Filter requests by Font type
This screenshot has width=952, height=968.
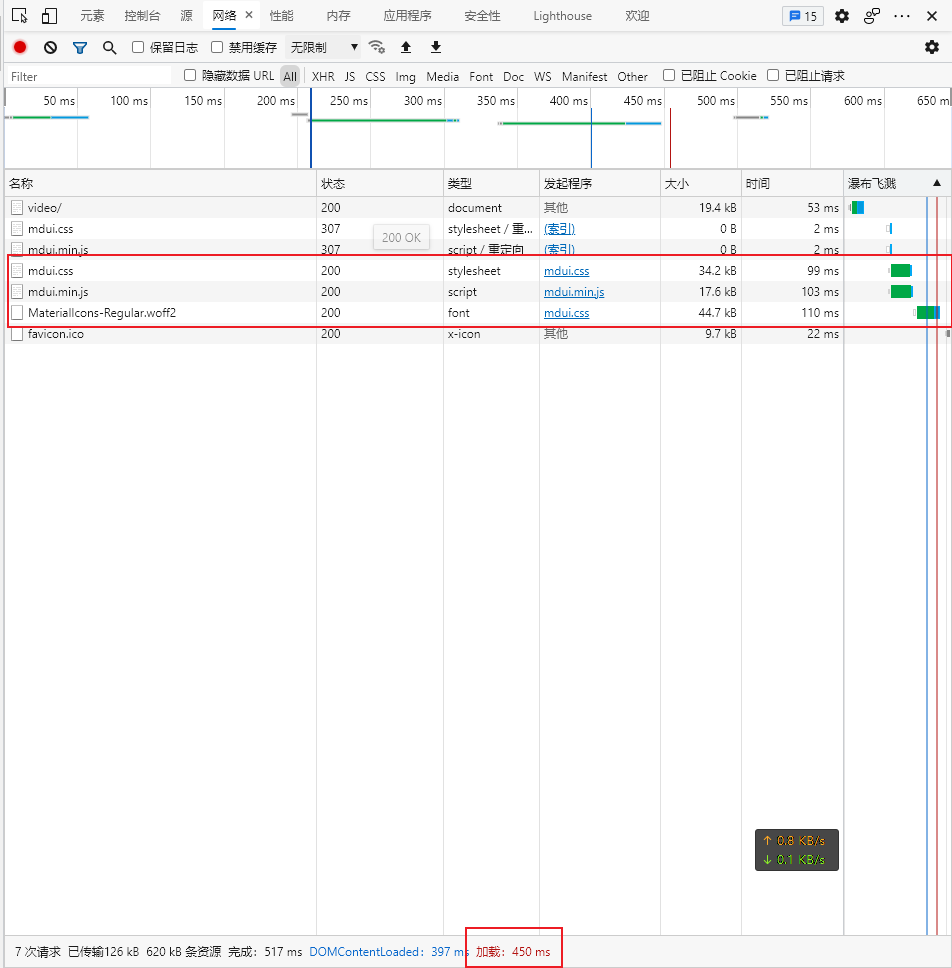481,77
